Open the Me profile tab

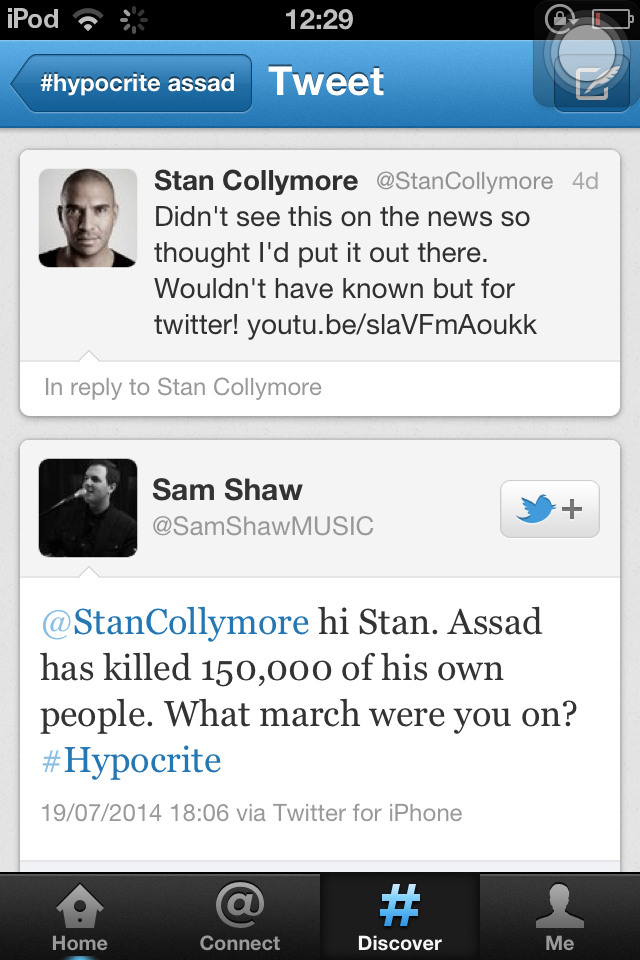560,917
